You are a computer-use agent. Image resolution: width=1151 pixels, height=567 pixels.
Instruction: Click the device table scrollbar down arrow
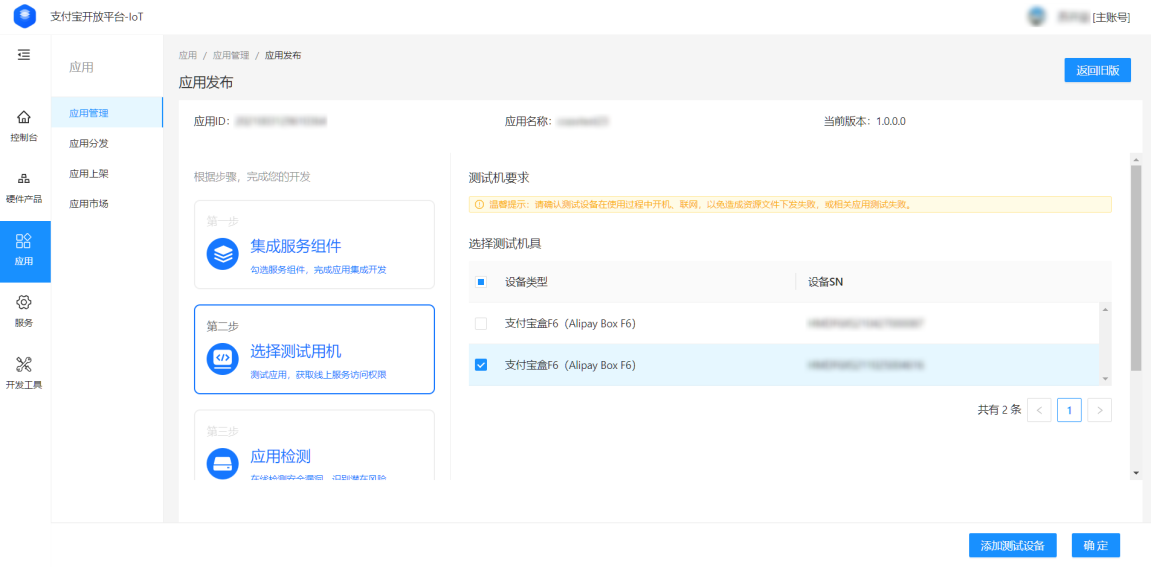1105,379
